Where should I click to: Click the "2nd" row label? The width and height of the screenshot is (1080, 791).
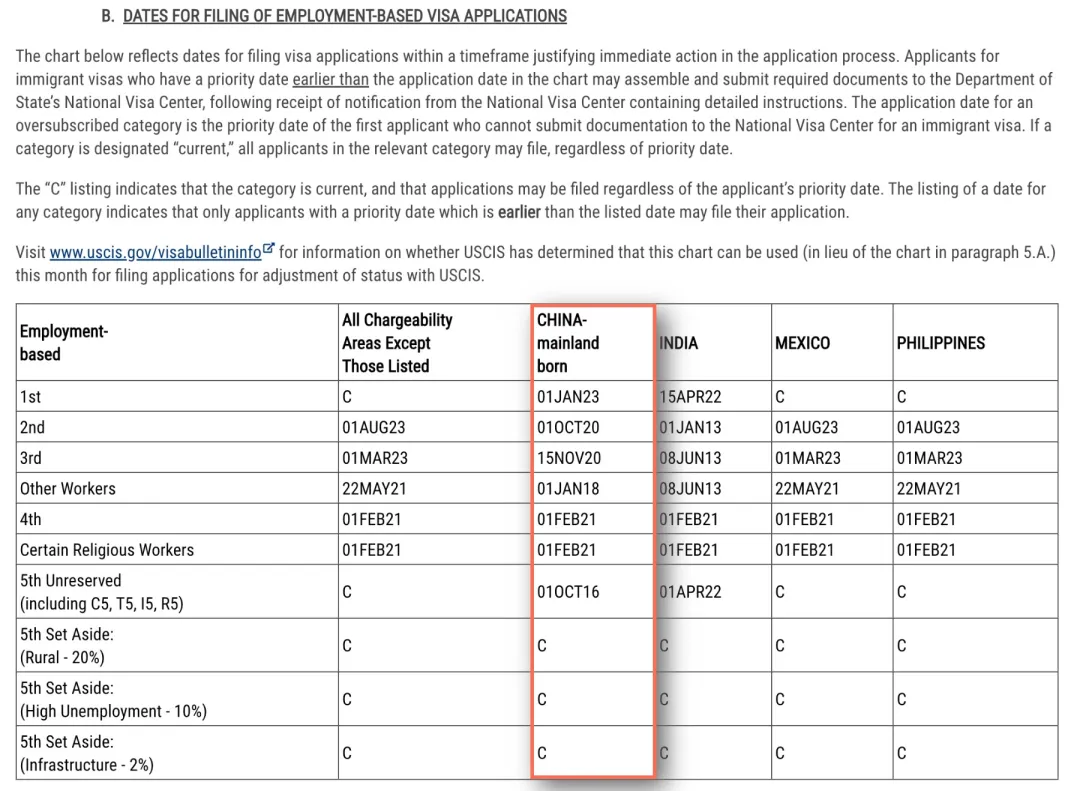coord(32,427)
